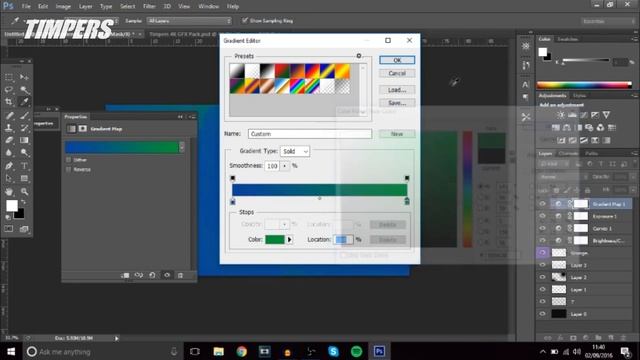
Task: Swap foreground and background colors
Action: click(23, 202)
